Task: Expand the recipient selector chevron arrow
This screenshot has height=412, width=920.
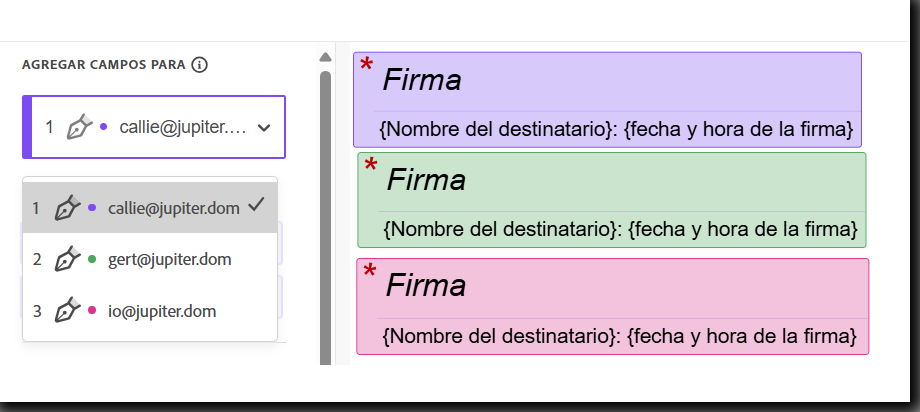Action: coord(264,128)
